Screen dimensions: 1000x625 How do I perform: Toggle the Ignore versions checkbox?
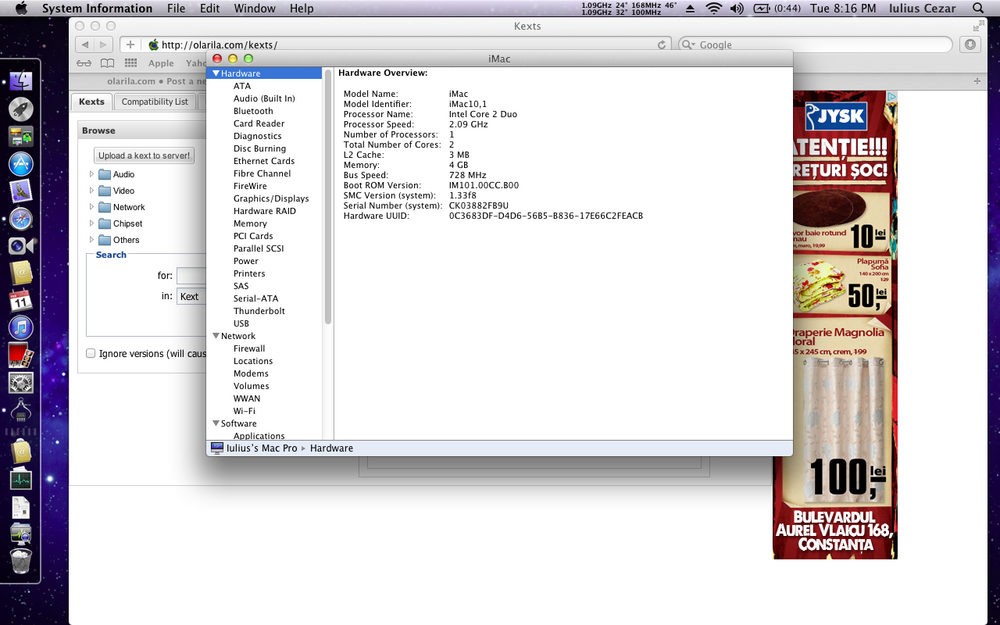tap(91, 353)
